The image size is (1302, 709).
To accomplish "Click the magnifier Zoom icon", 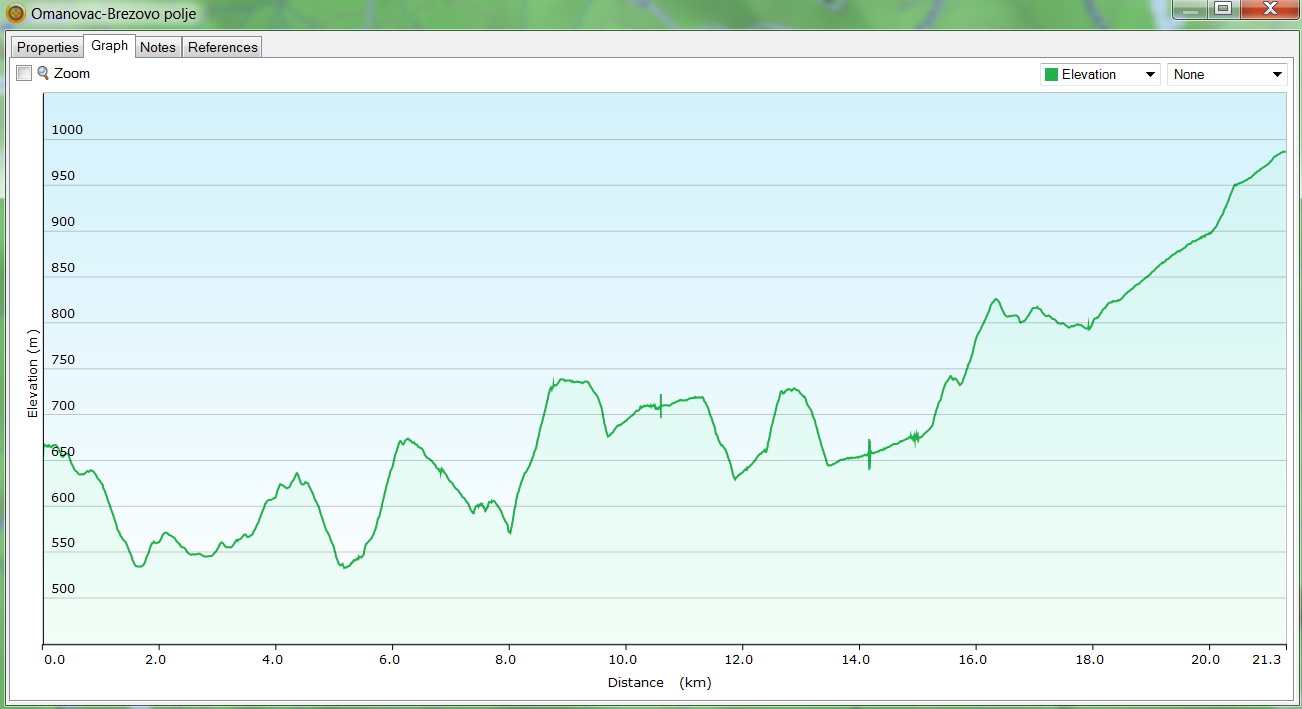I will 43,73.
